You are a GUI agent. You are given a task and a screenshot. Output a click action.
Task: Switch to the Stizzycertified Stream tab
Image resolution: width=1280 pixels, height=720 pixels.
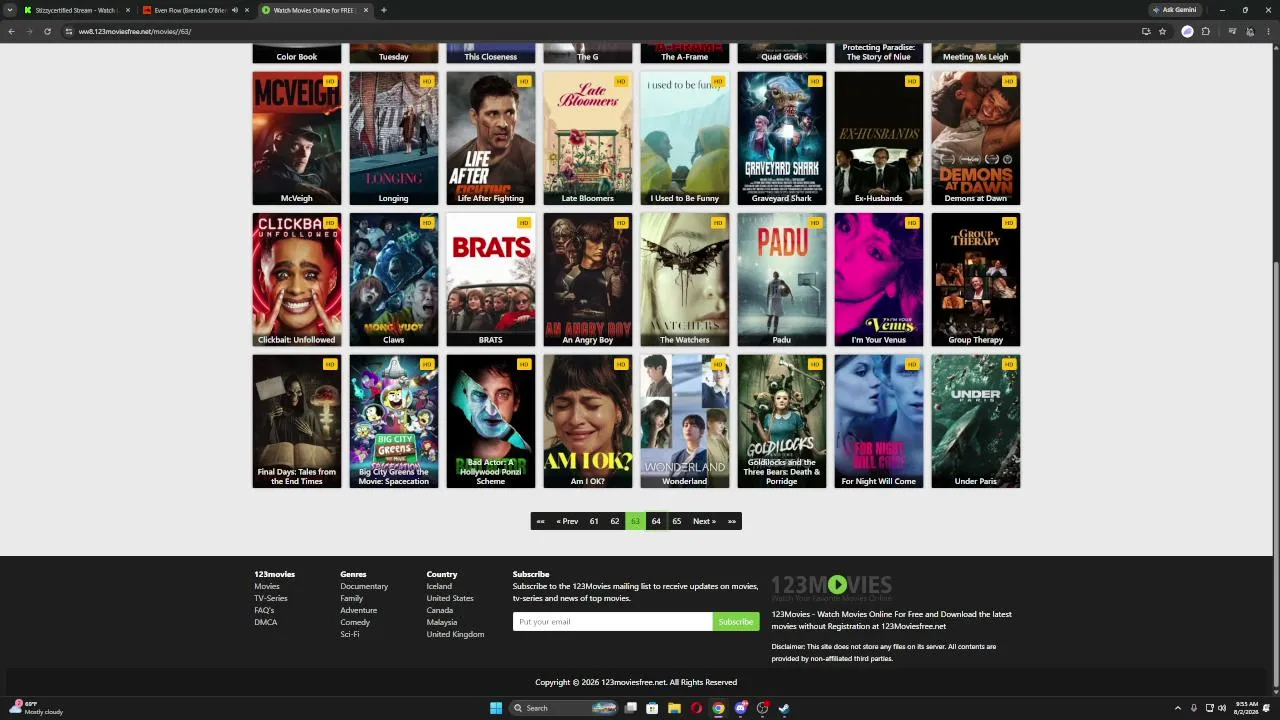76,10
